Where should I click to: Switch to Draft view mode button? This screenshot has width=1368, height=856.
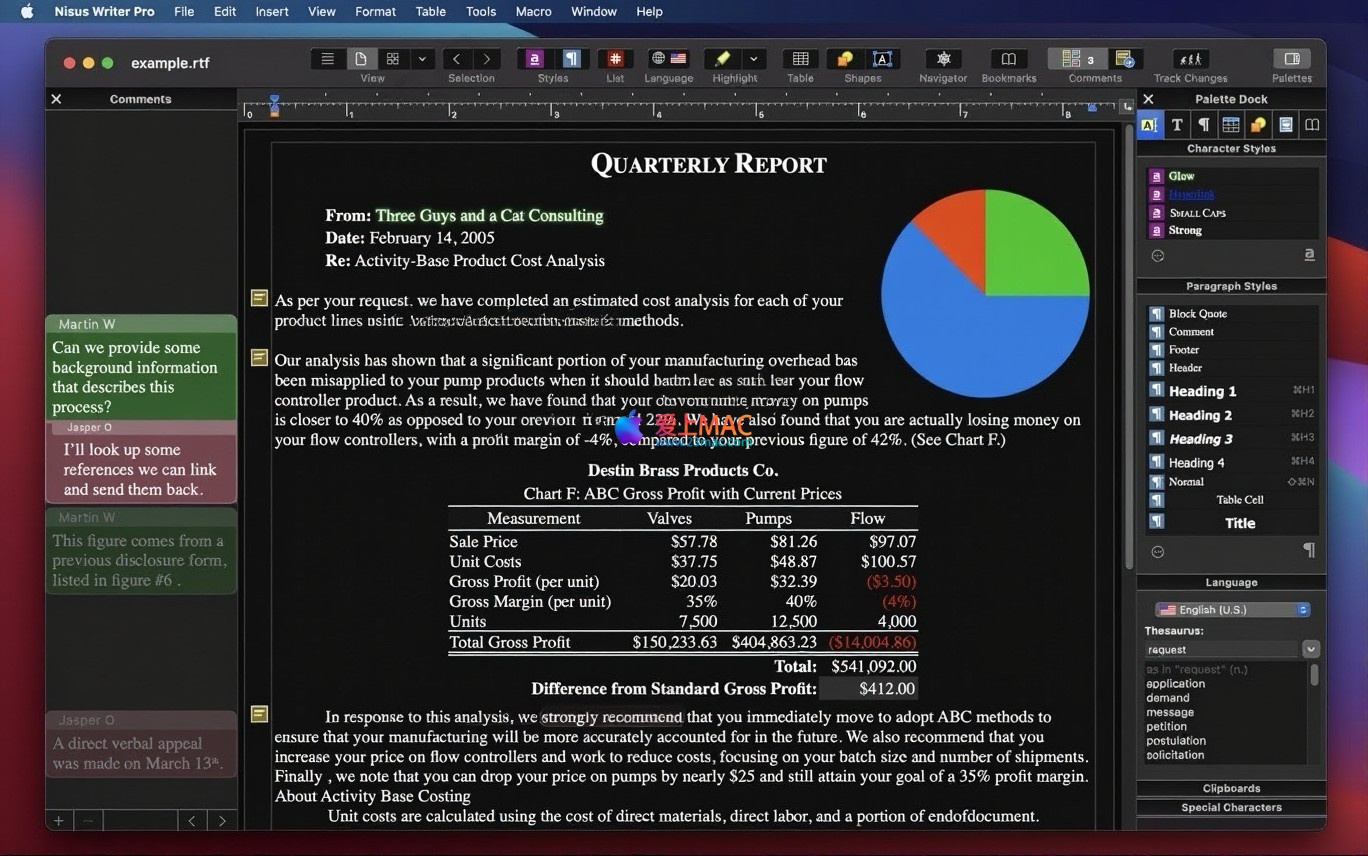pyautogui.click(x=327, y=59)
